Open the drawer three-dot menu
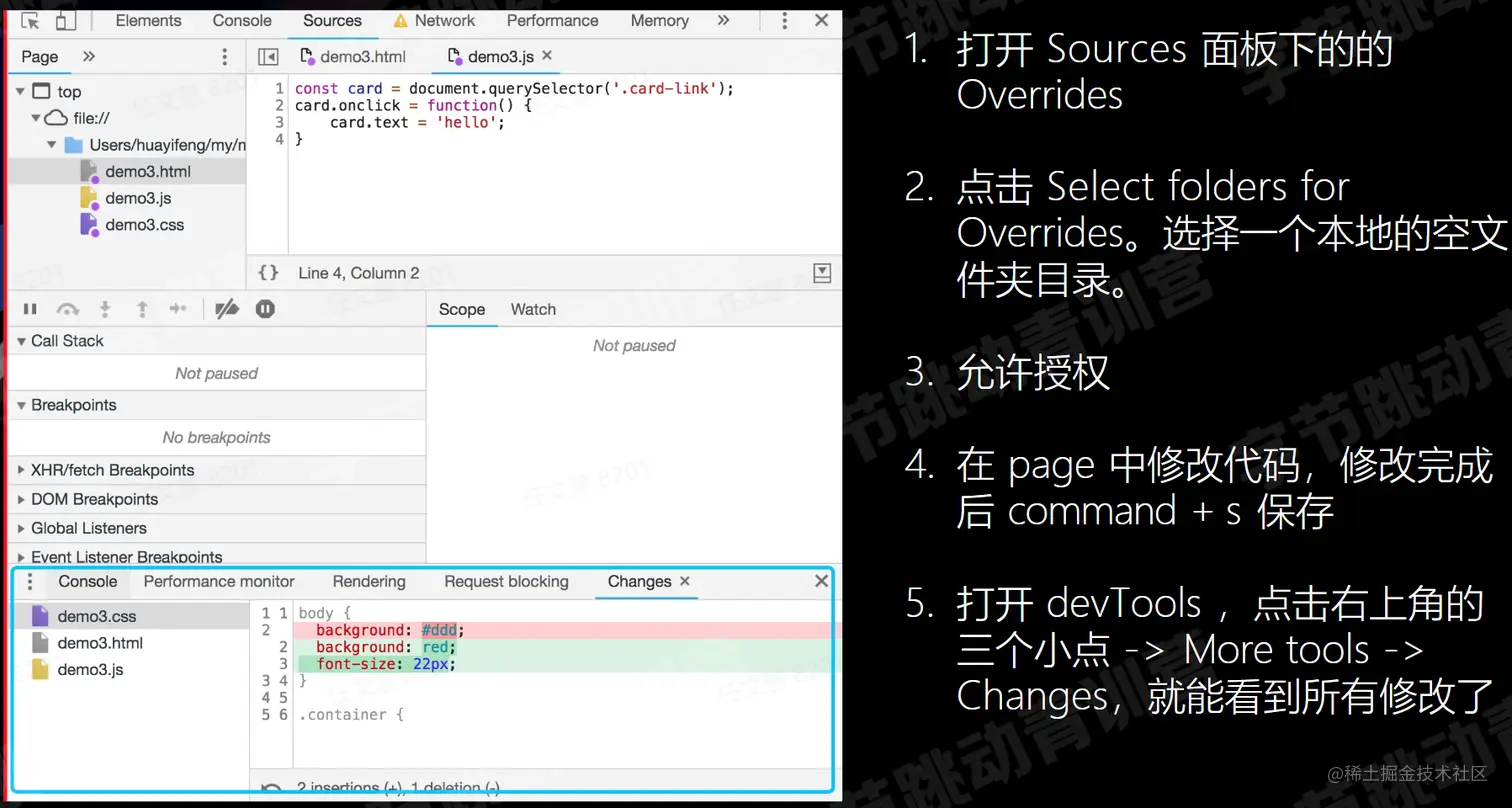This screenshot has width=1512, height=808. pos(30,582)
